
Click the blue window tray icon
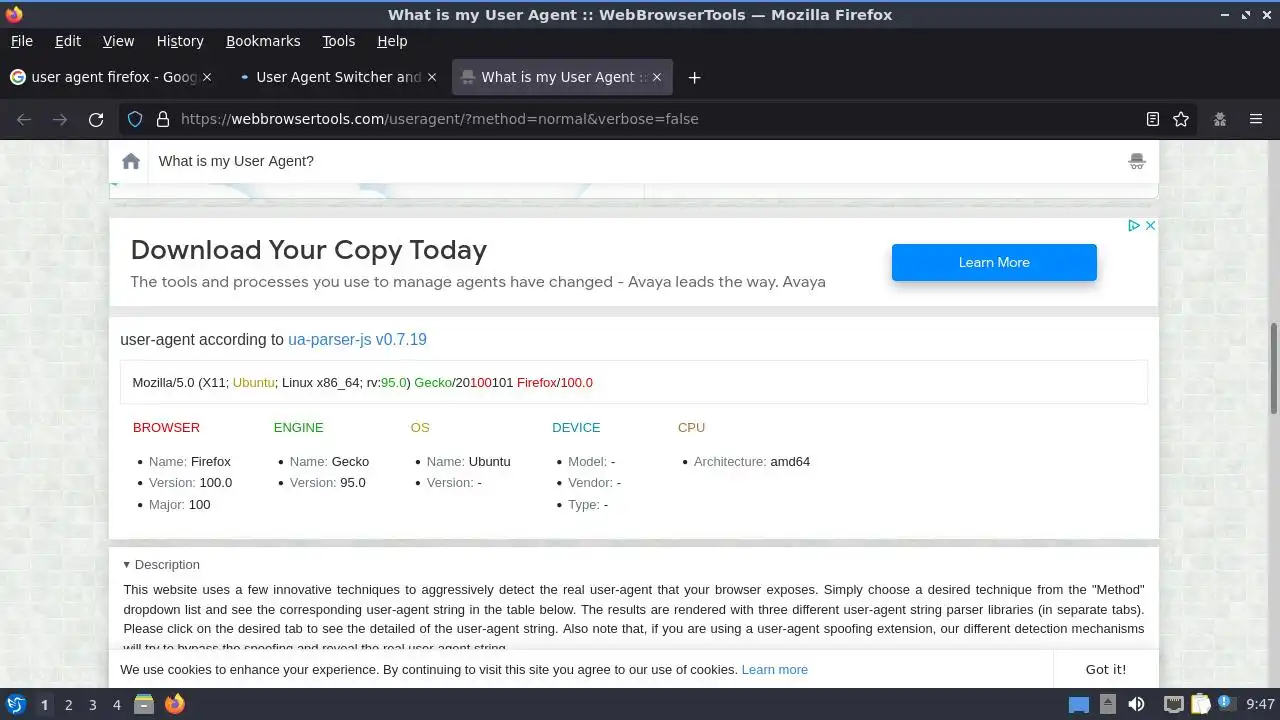(1079, 704)
